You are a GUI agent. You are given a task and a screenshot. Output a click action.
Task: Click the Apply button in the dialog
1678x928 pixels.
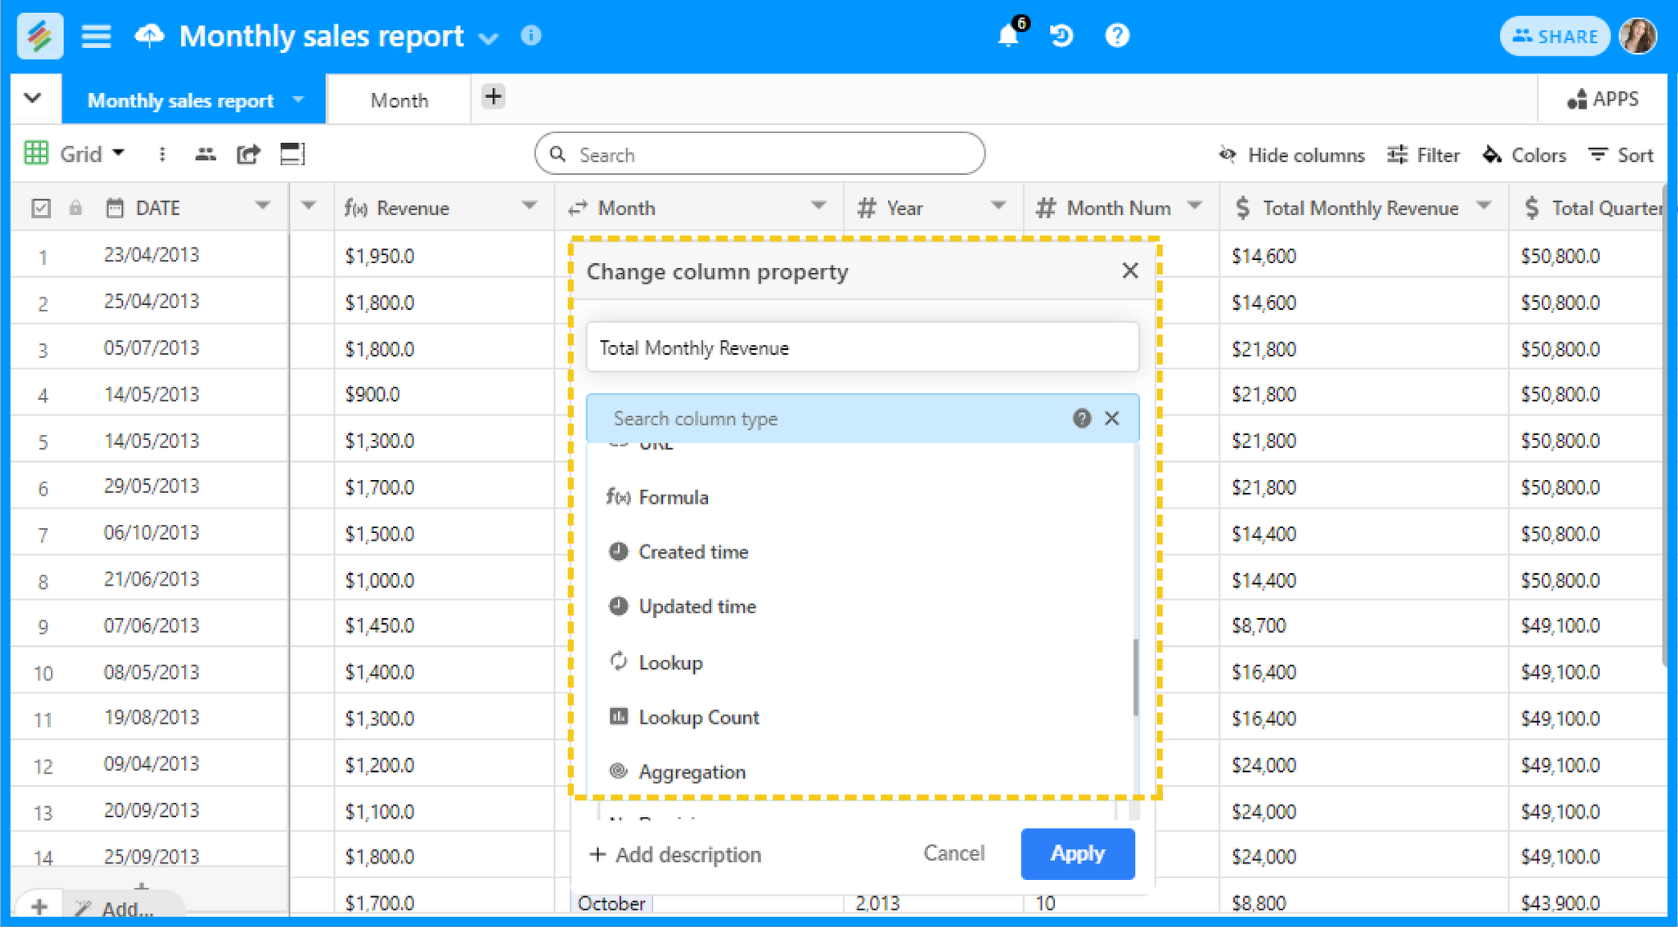point(1077,853)
